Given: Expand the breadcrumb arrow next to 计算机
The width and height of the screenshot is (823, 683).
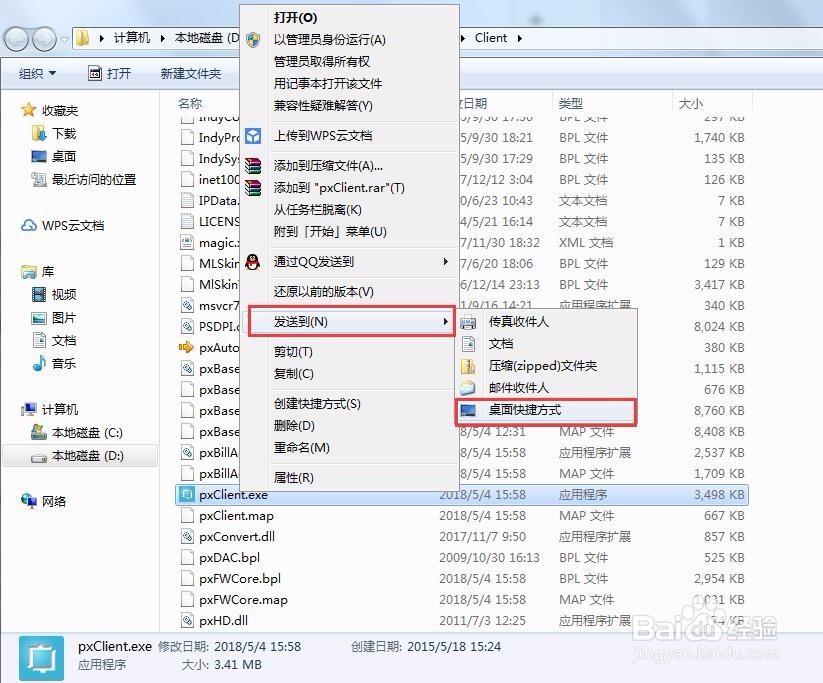Looking at the screenshot, I should tap(160, 37).
